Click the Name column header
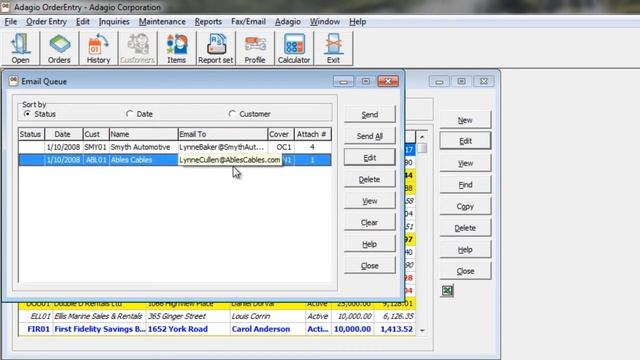Image resolution: width=640 pixels, height=360 pixels. click(143, 134)
